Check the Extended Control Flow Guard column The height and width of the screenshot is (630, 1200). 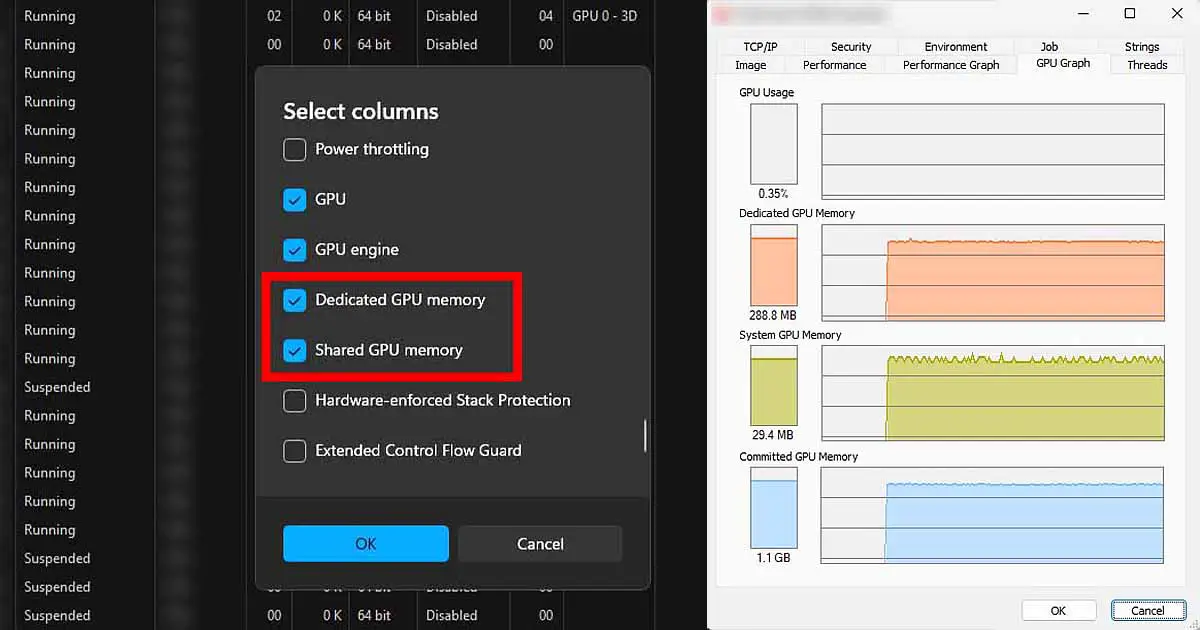pyautogui.click(x=295, y=450)
